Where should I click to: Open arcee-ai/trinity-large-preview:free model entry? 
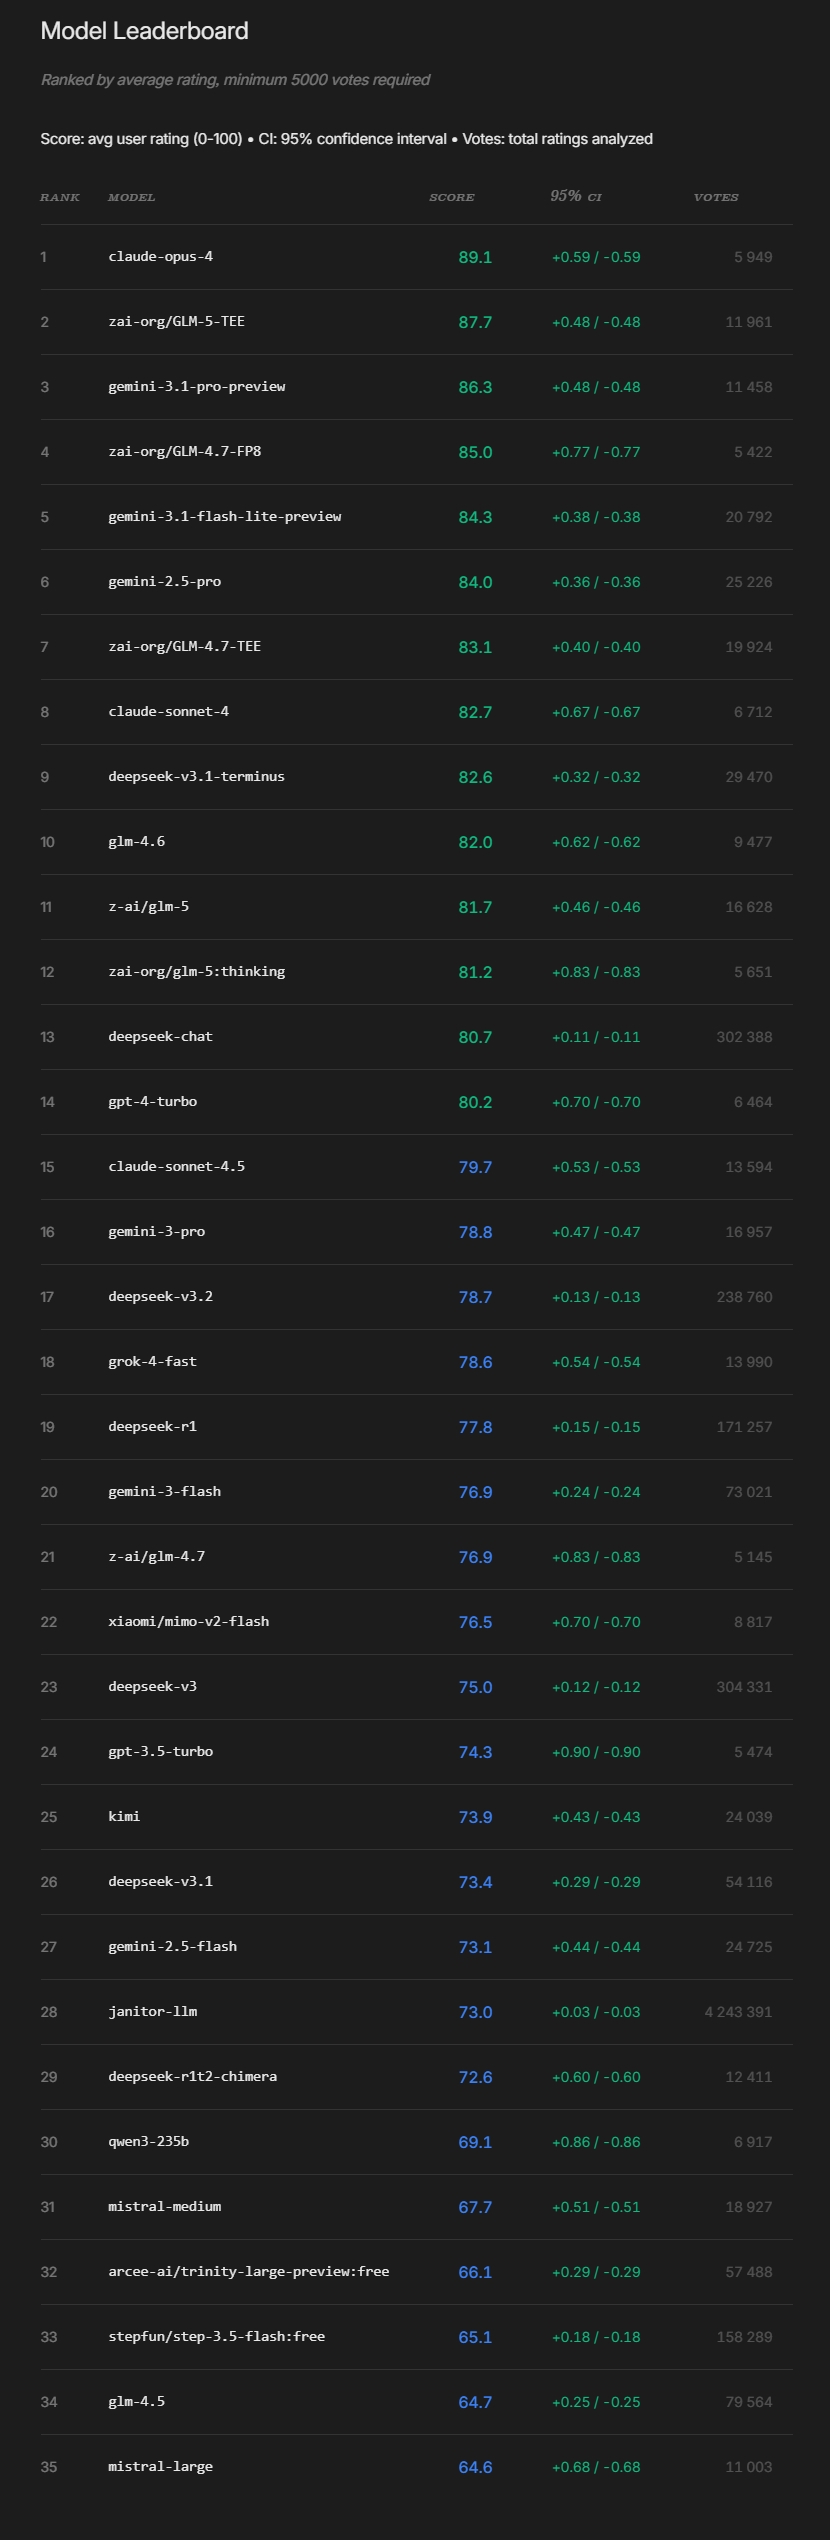click(x=248, y=2272)
